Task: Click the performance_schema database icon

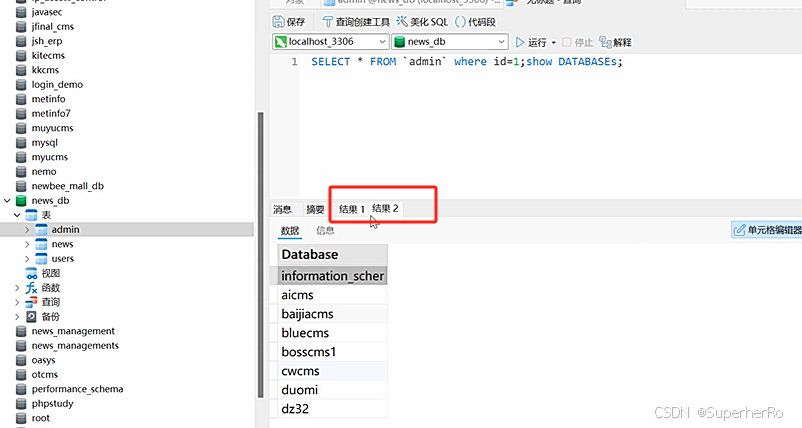Action: [x=21, y=389]
